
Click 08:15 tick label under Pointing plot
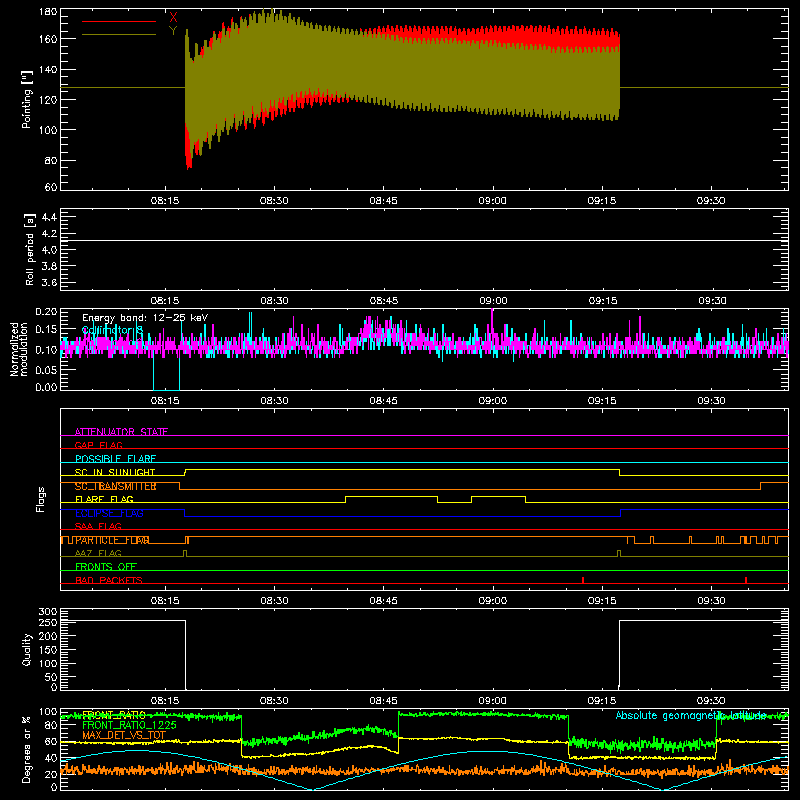[x=165, y=201]
